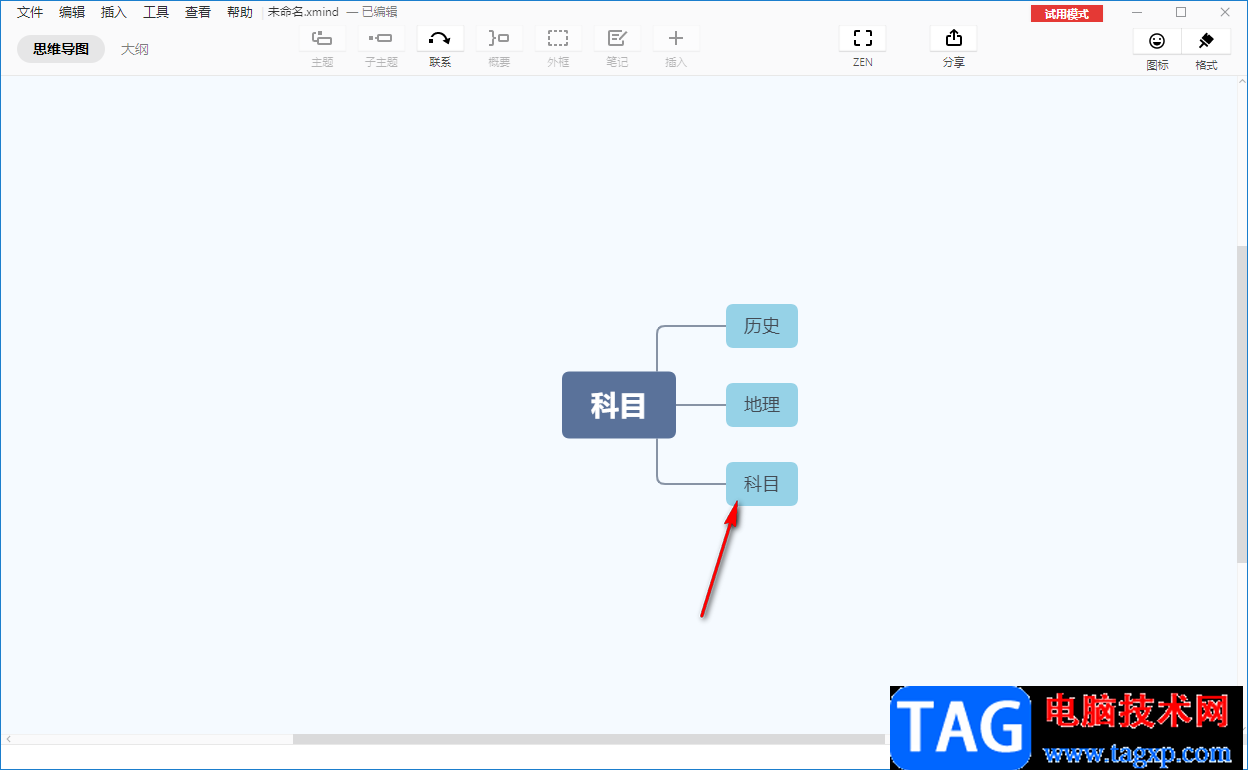
Task: Open the Share (分享) icon
Action: coord(954,39)
